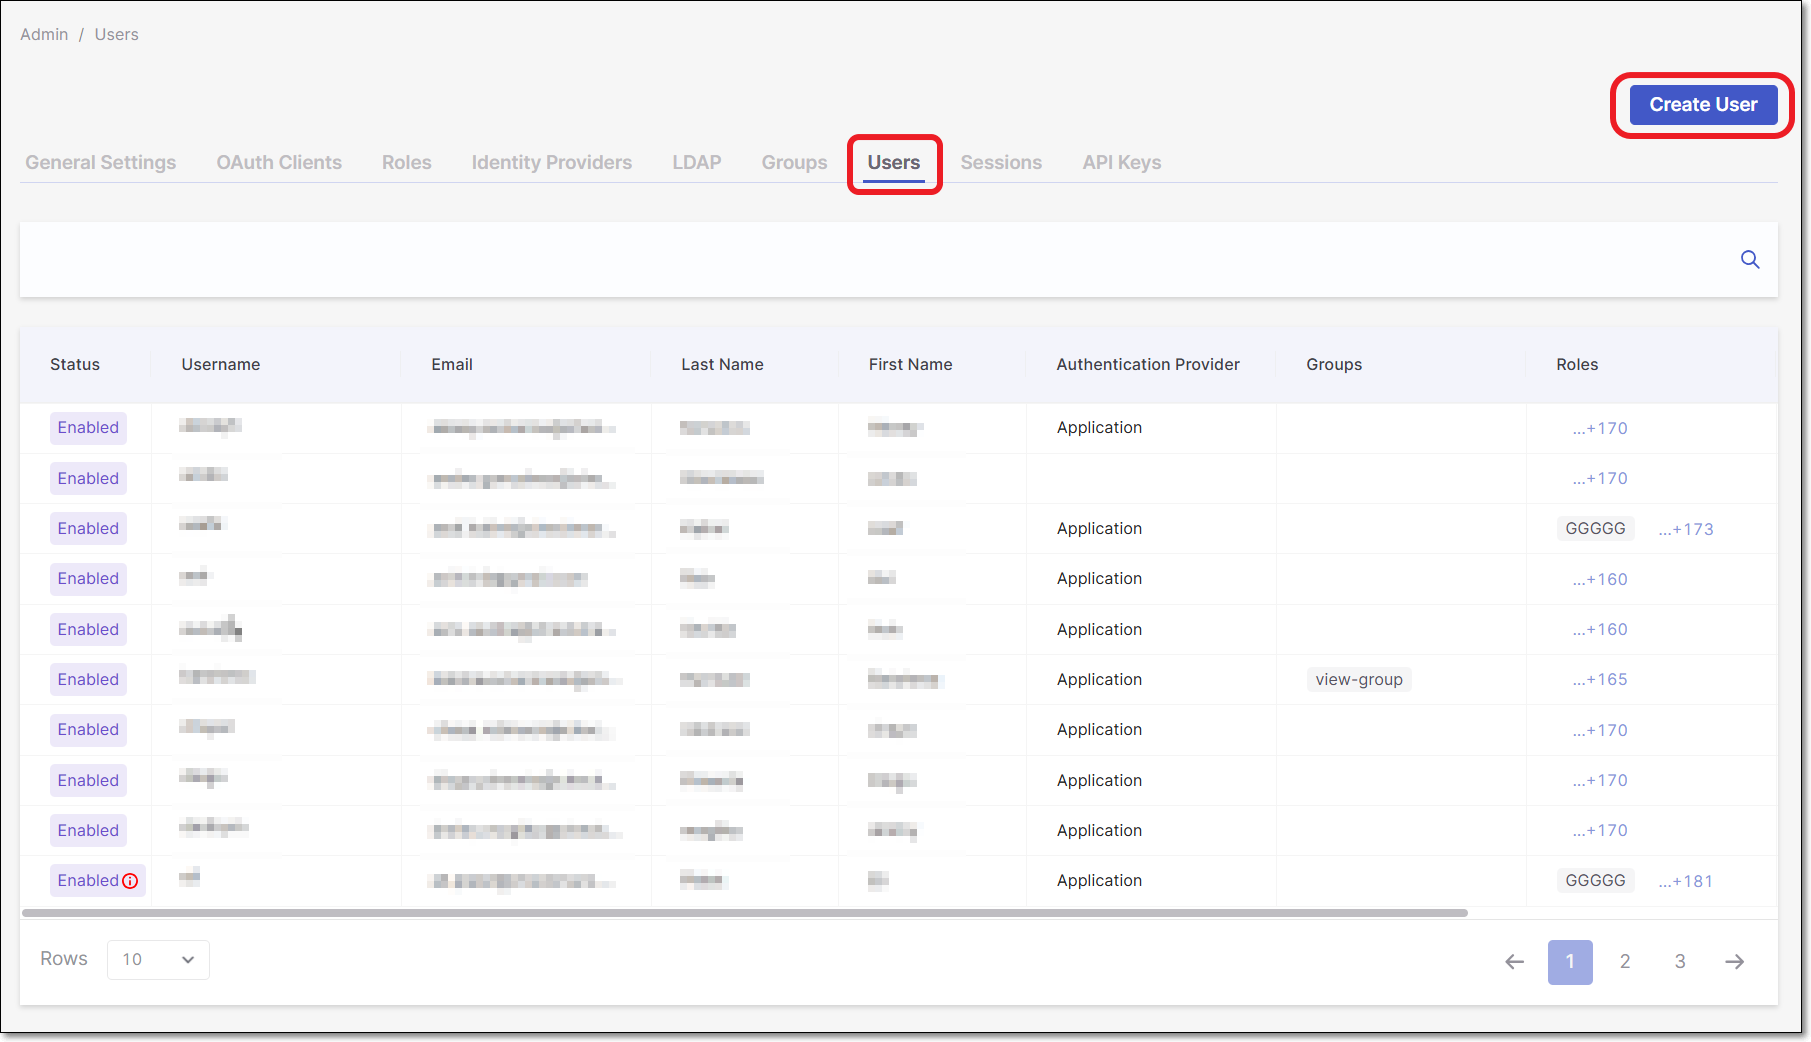
Task: Click the horizontal table scrollbar
Action: coord(745,913)
